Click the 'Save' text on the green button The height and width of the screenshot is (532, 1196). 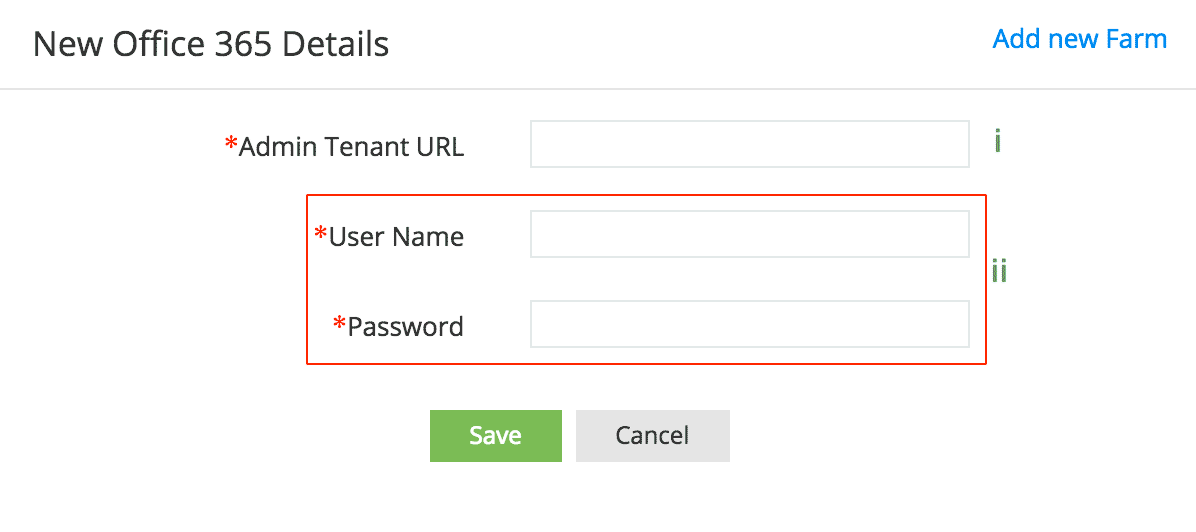tap(495, 435)
